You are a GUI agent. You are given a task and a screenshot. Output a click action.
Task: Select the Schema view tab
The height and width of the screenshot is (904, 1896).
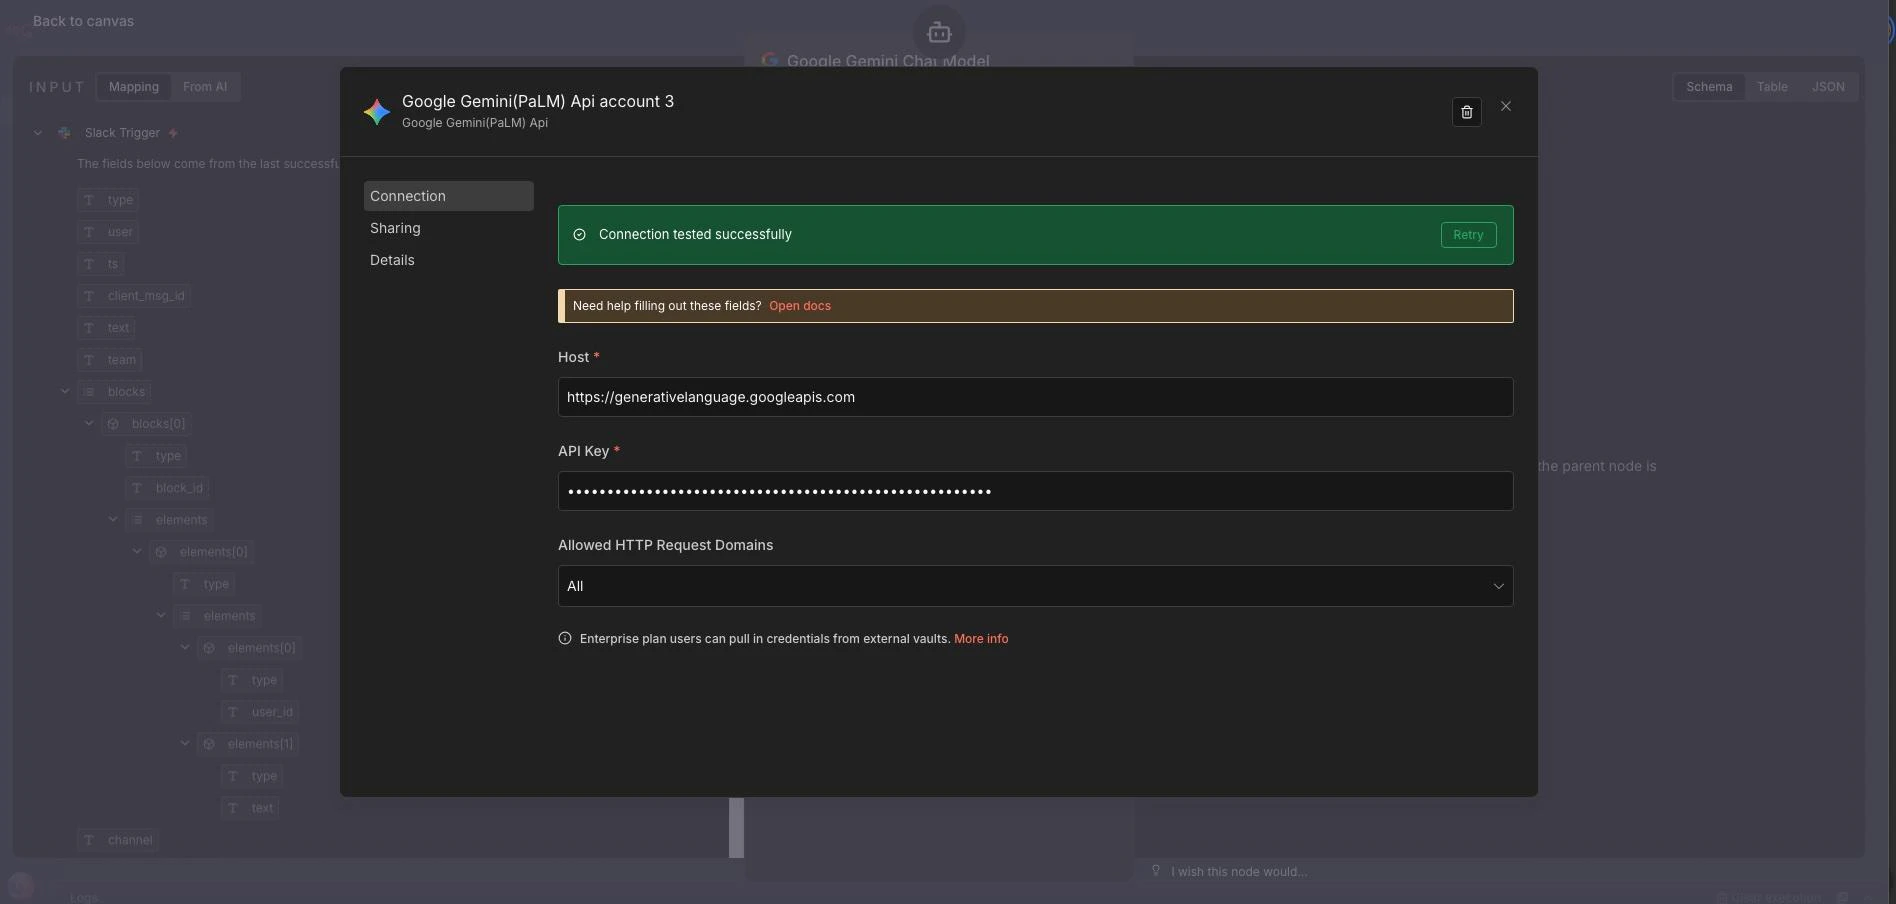pyautogui.click(x=1709, y=87)
